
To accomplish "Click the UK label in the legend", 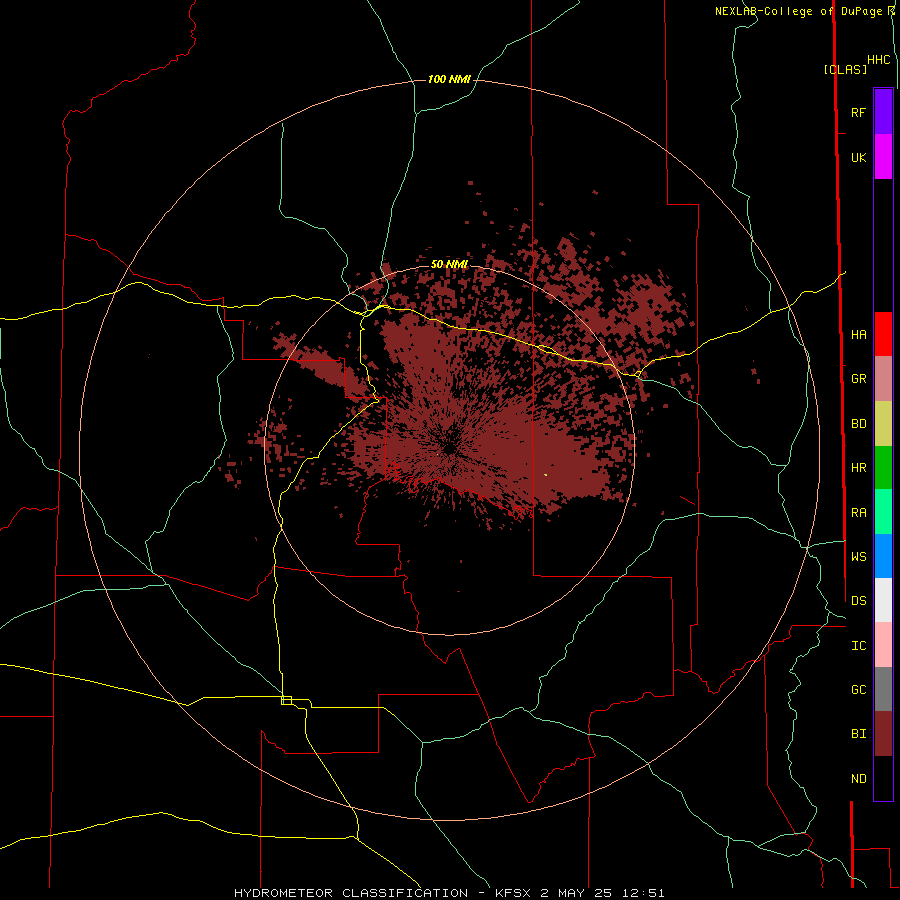I will click(858, 158).
